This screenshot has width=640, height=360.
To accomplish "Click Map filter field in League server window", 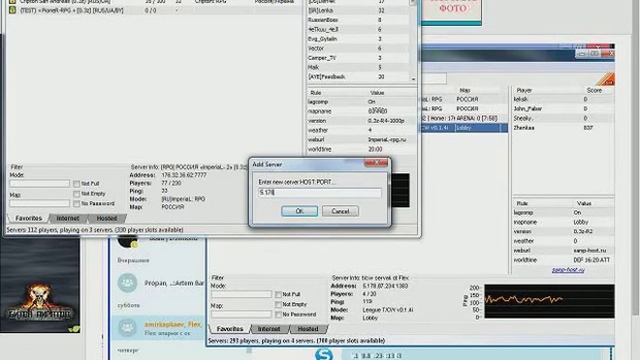I will tap(241, 314).
